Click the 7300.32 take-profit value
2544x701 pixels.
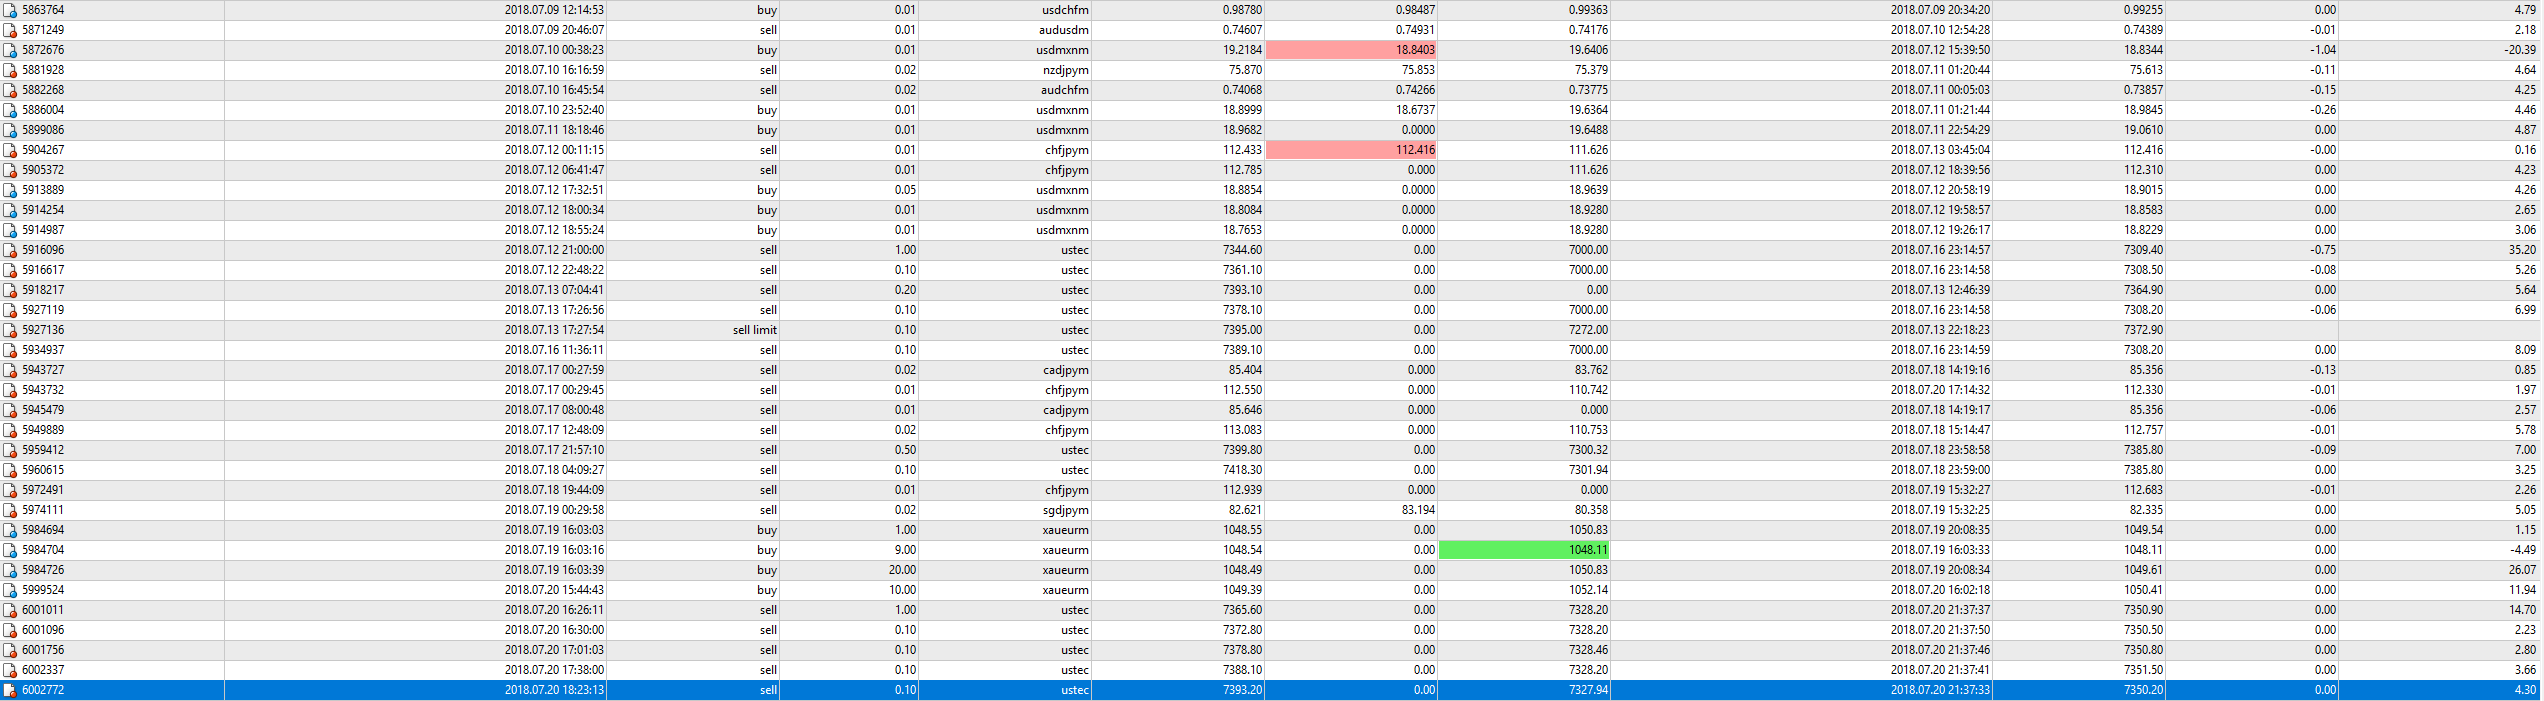click(1588, 450)
